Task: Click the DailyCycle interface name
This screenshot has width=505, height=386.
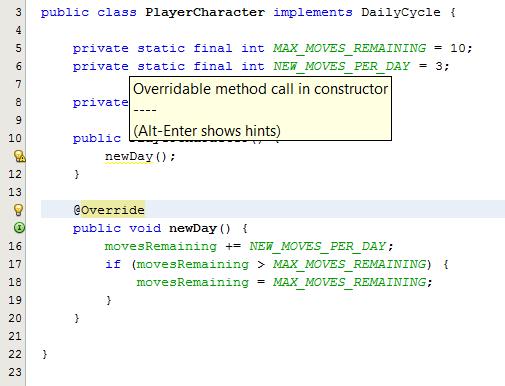Action: coord(401,12)
